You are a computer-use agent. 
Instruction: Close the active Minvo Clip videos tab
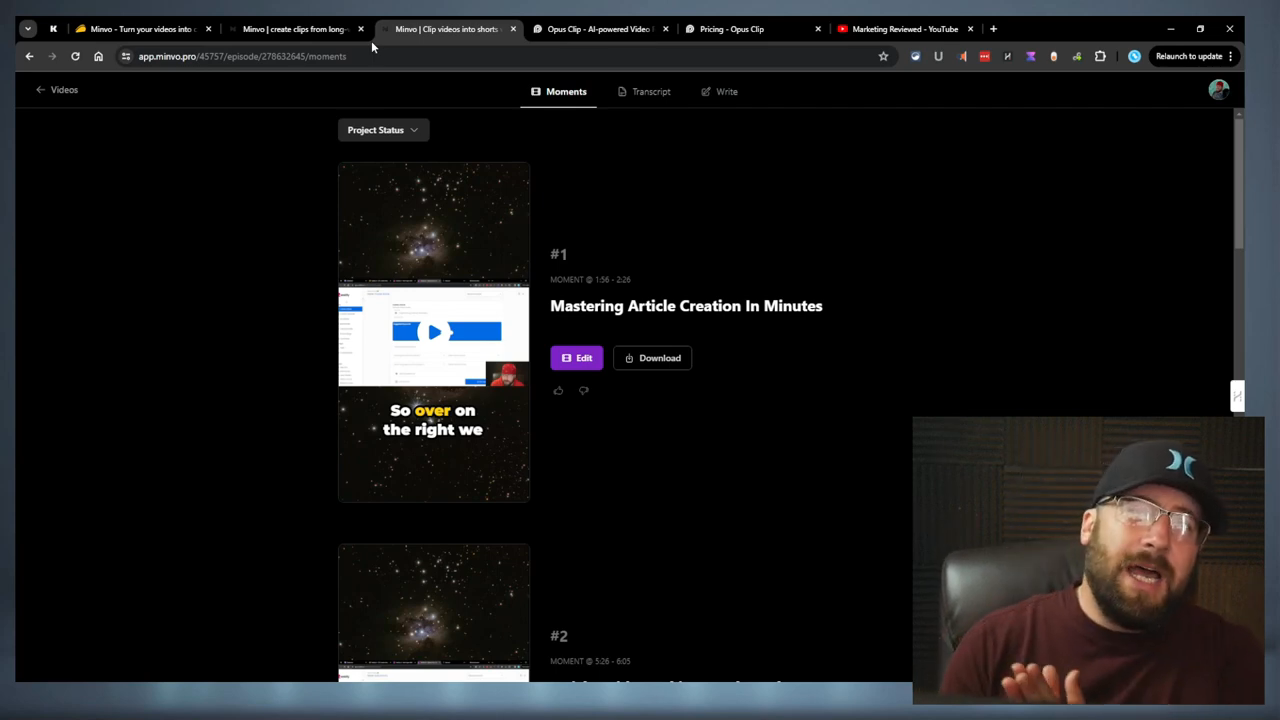click(513, 29)
